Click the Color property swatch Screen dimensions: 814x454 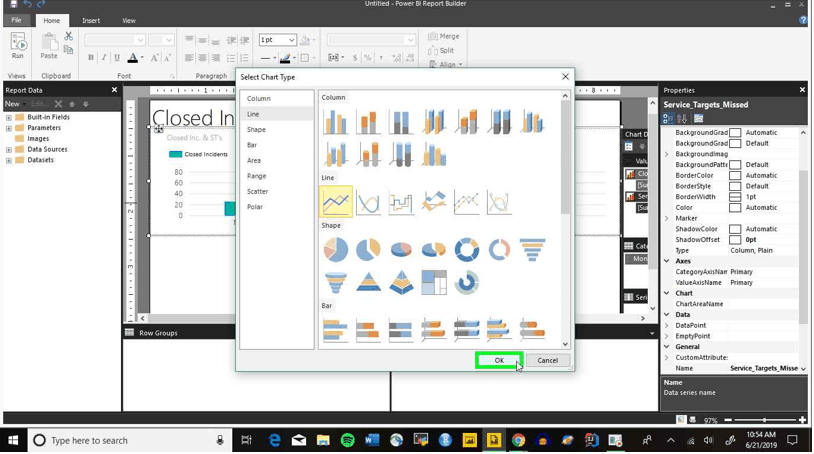click(x=735, y=208)
